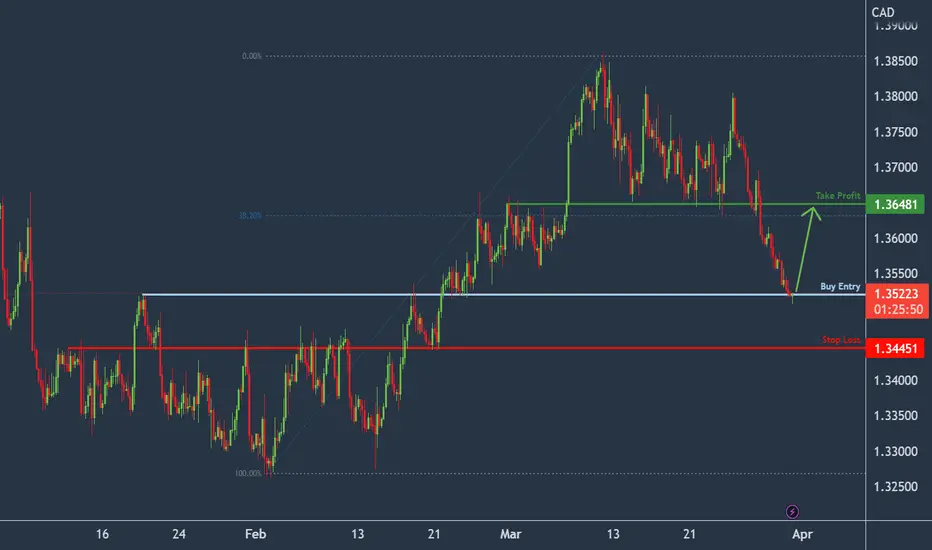Click the countdown timer 01:25:50
This screenshot has height=550, width=932.
point(898,310)
